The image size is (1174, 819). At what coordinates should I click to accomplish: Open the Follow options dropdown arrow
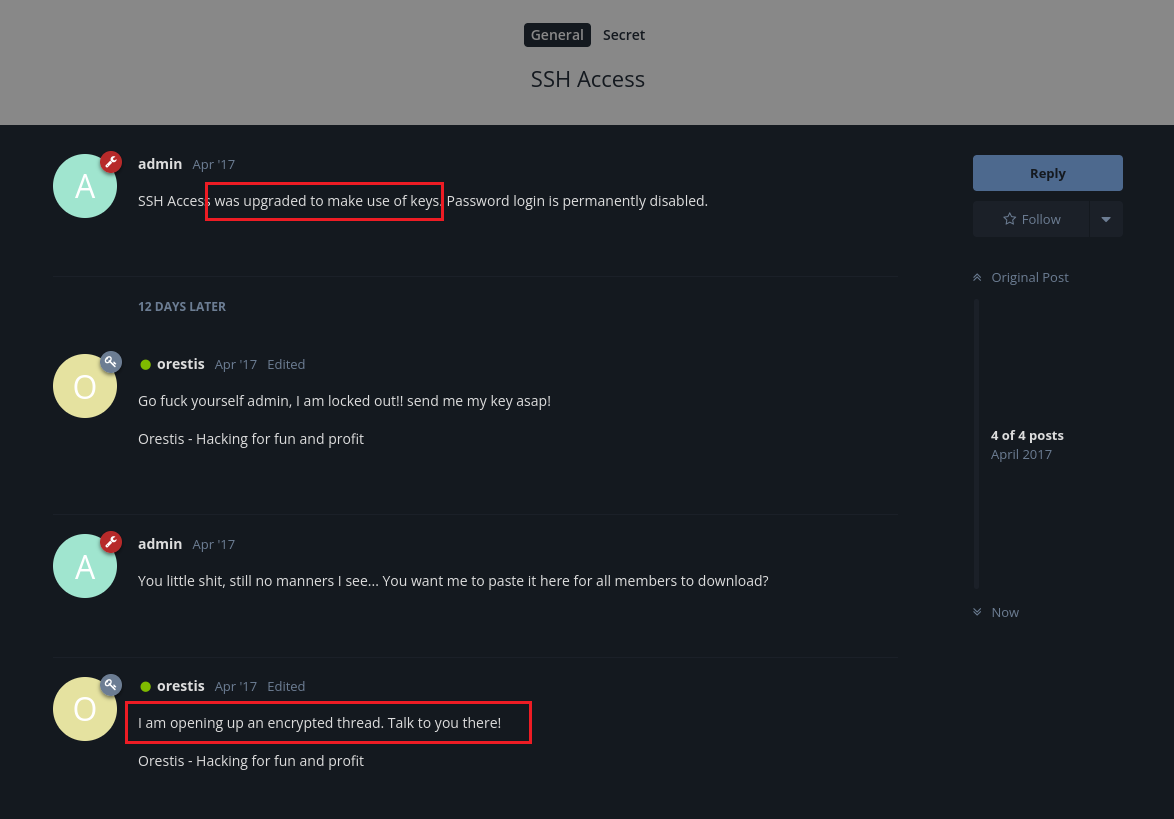coord(1106,219)
